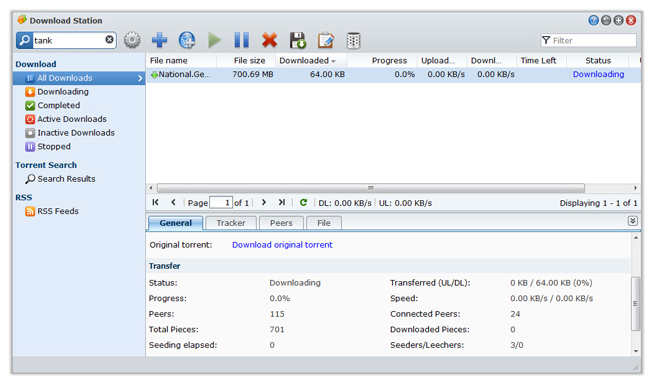The image size is (656, 388).
Task: Switch to the Tracker tab
Action: point(231,223)
